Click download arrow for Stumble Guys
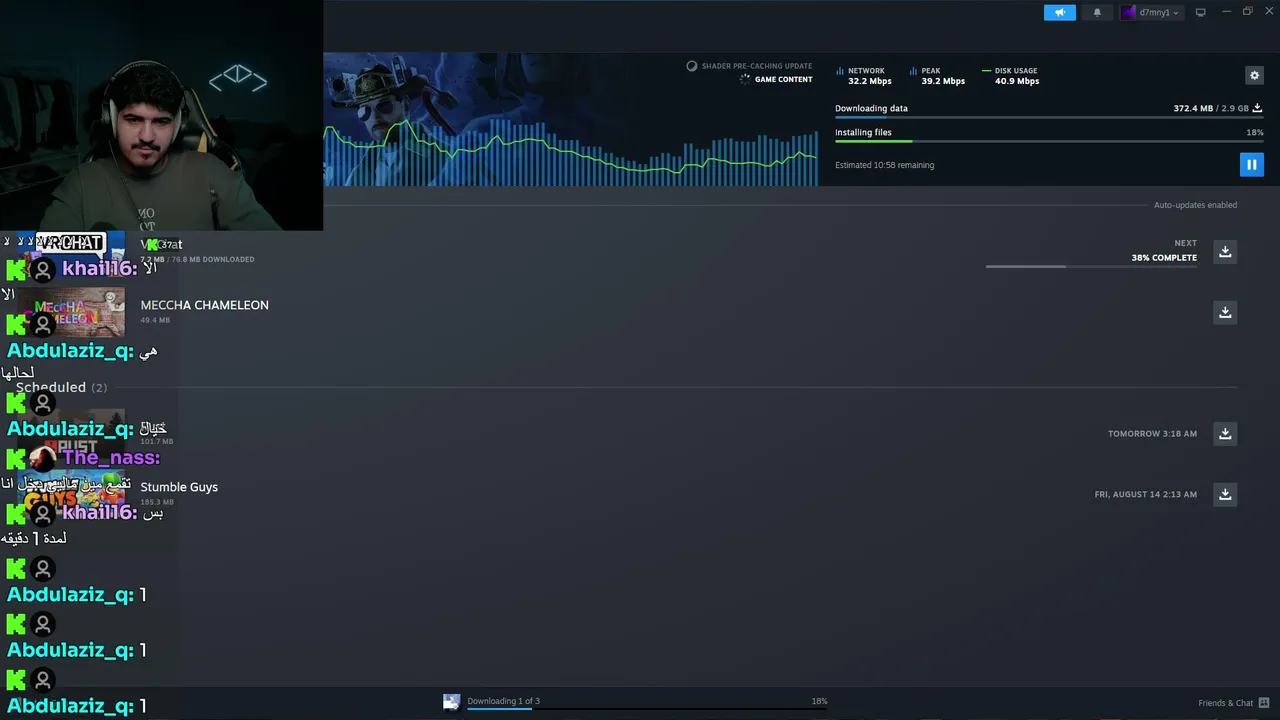This screenshot has width=1280, height=720. [1225, 494]
